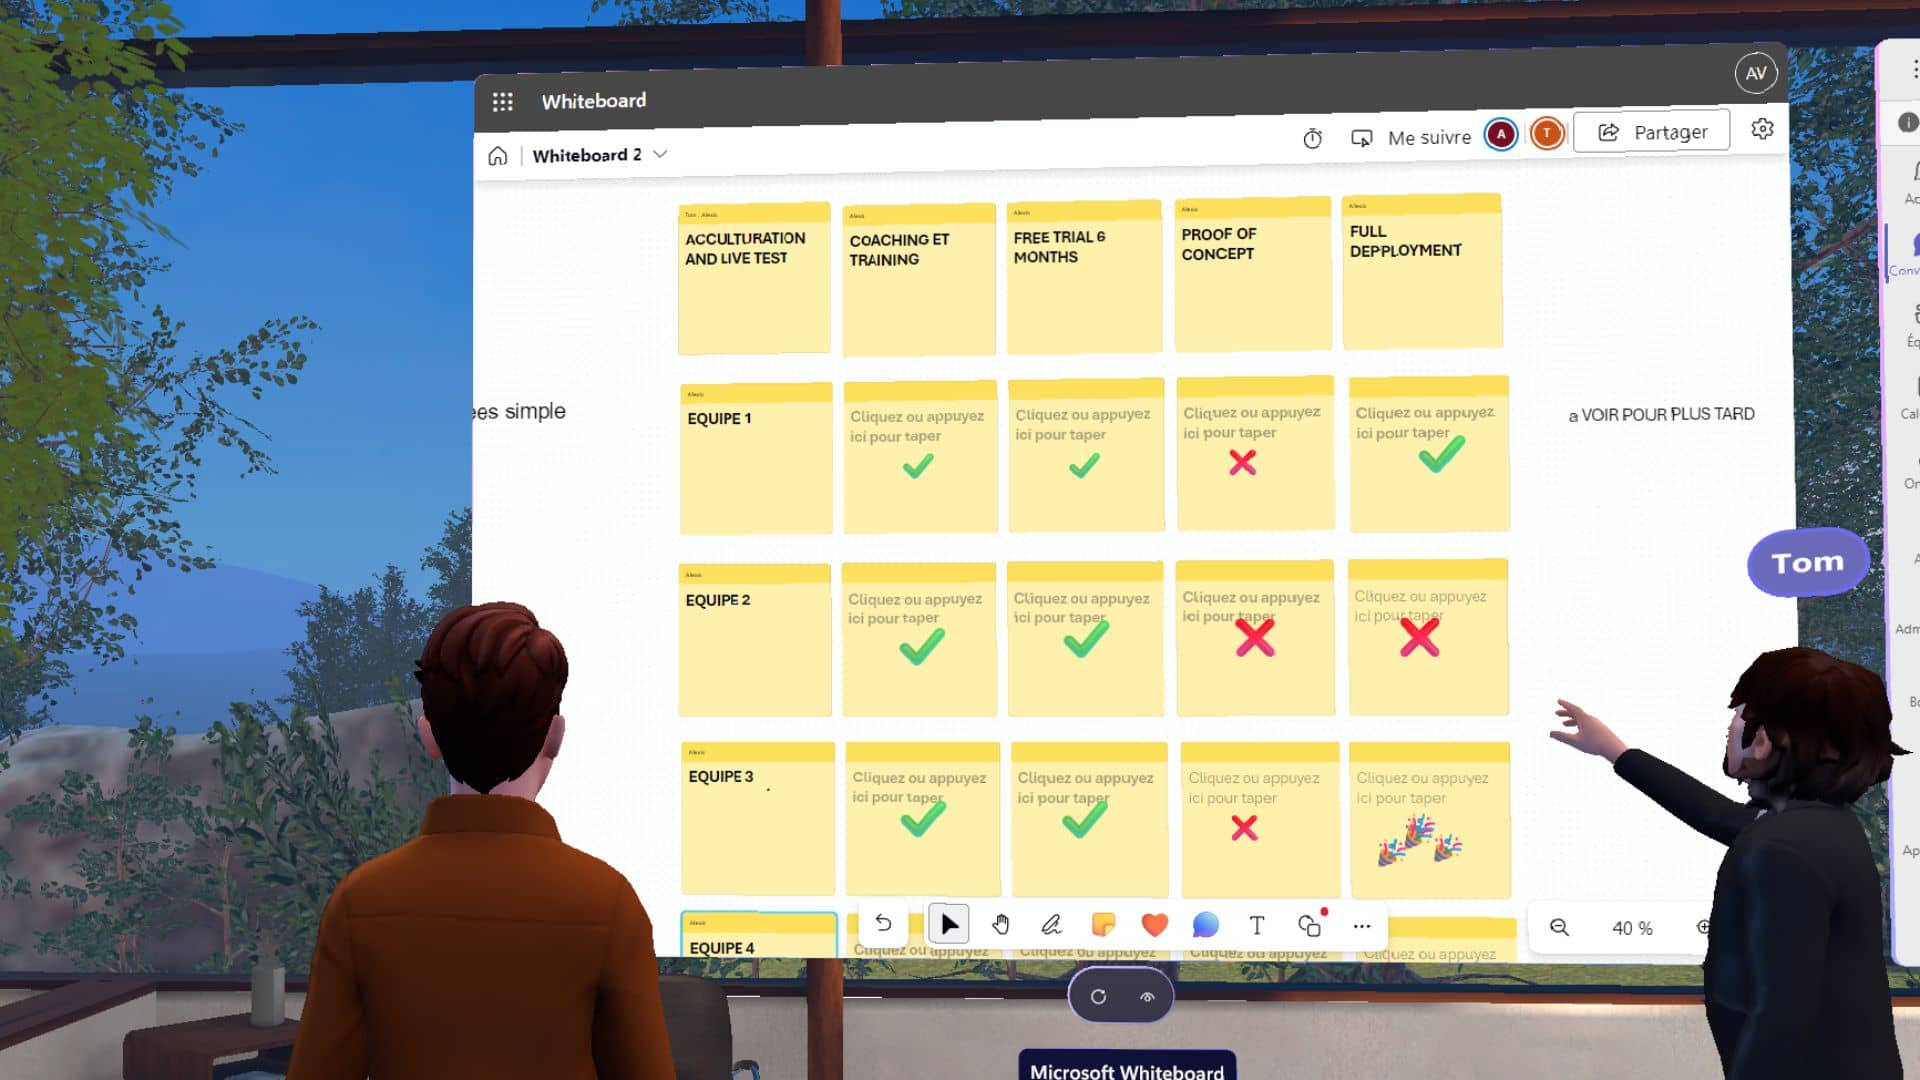This screenshot has width=1920, height=1080.
Task: Click the refresh icon below the whiteboard
Action: pyautogui.click(x=1098, y=996)
